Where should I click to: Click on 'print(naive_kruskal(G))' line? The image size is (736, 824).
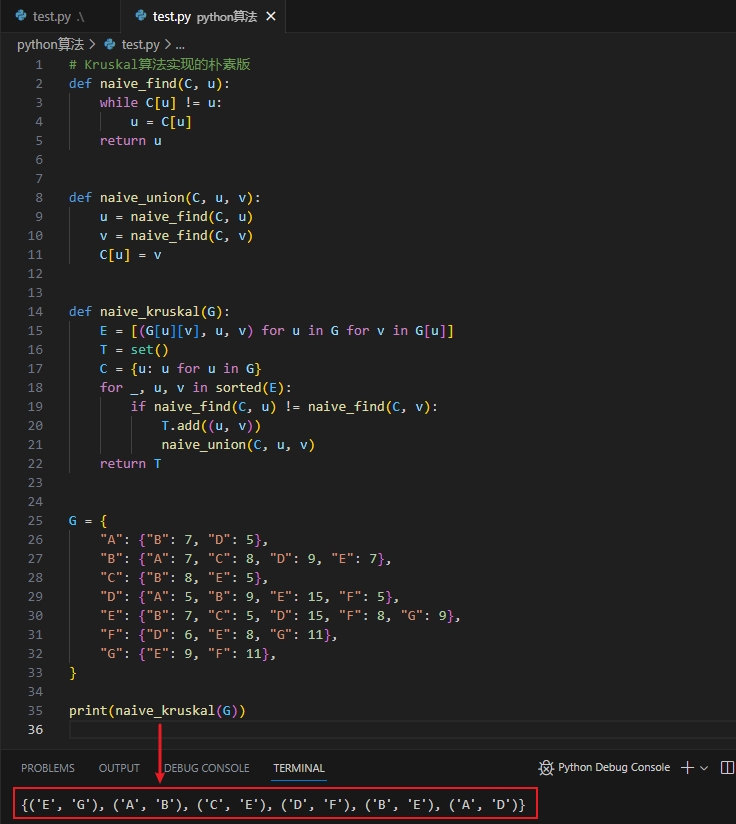click(157, 710)
